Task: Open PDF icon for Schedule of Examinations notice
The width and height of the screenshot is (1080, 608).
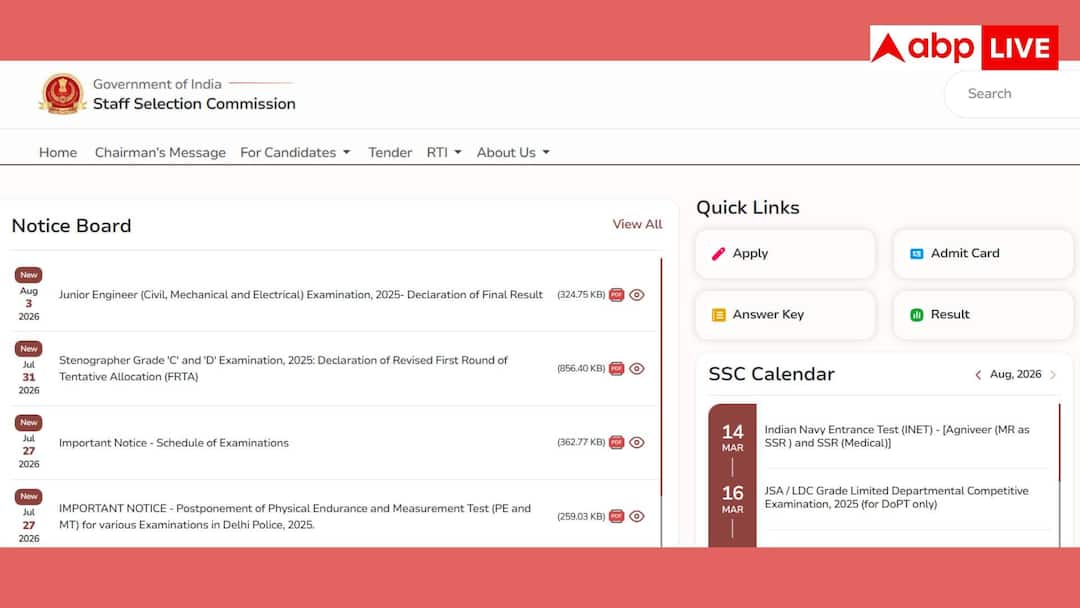Action: (x=616, y=442)
